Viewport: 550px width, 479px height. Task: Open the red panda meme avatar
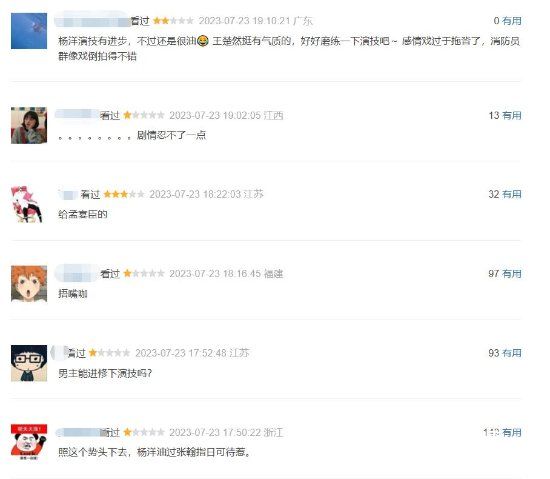[29, 442]
